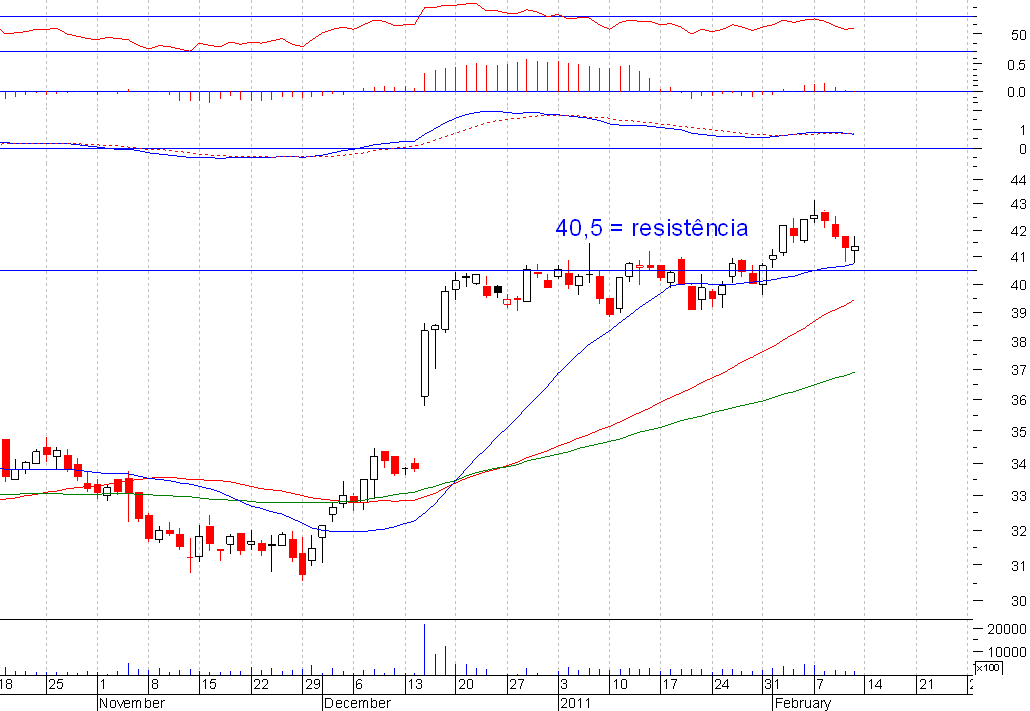Select the 36 price axis label
This screenshot has width=1030, height=711.
coord(1018,400)
